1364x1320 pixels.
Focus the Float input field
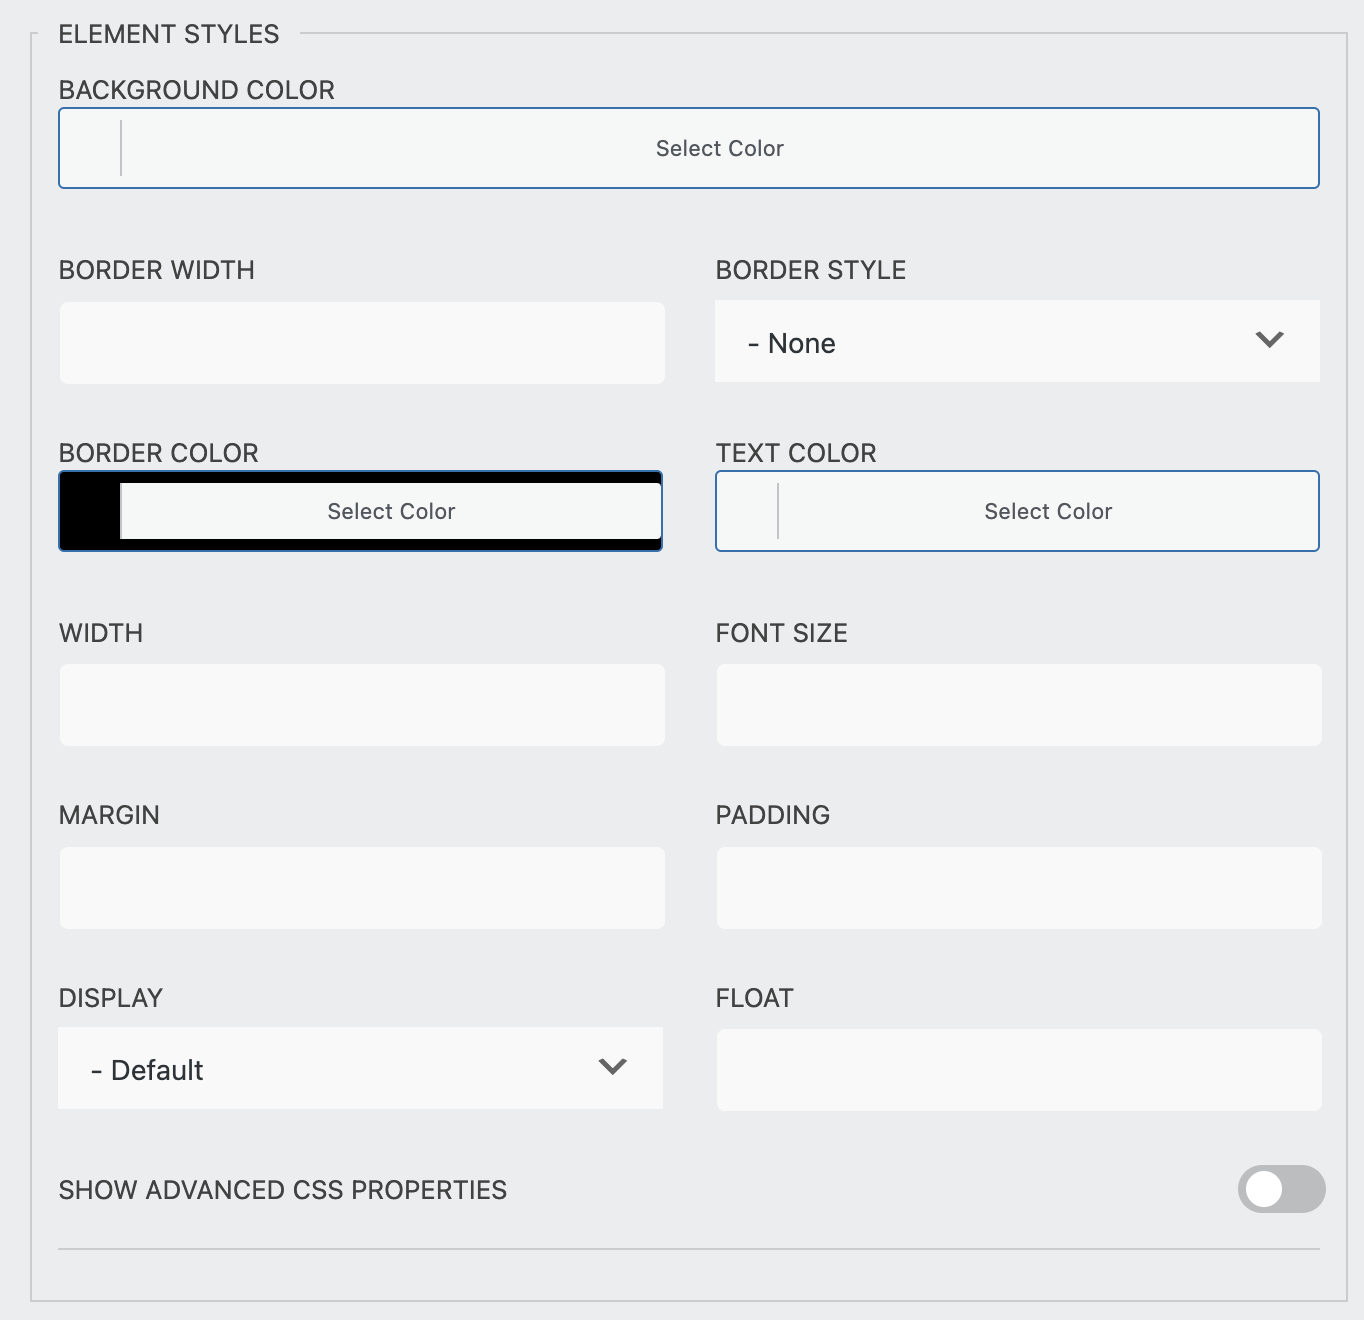click(1018, 1068)
